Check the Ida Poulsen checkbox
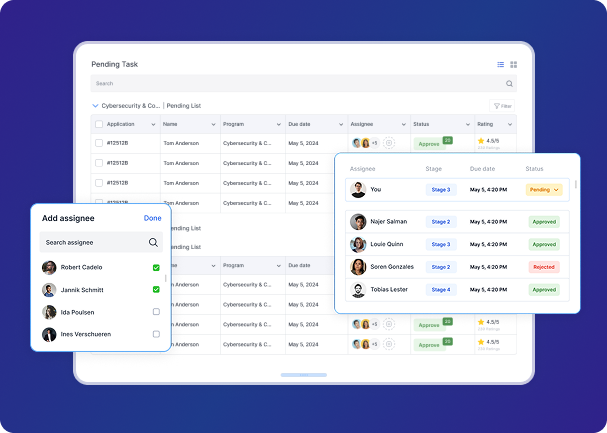Viewport: 607px width, 433px height. coord(156,312)
